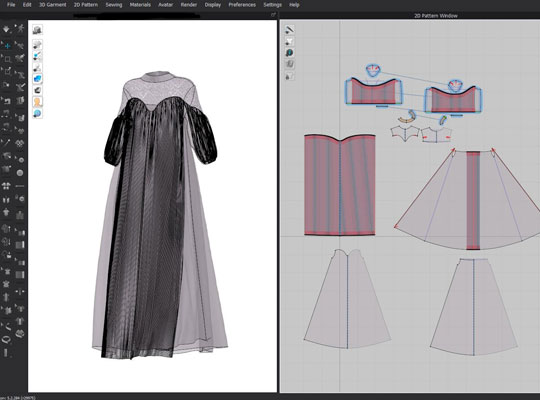Open the Help menu

pos(294,5)
